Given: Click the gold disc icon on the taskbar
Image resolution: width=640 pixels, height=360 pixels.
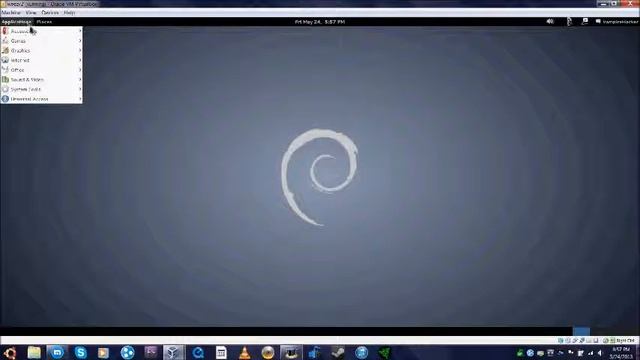Looking at the screenshot, I should [x=268, y=352].
